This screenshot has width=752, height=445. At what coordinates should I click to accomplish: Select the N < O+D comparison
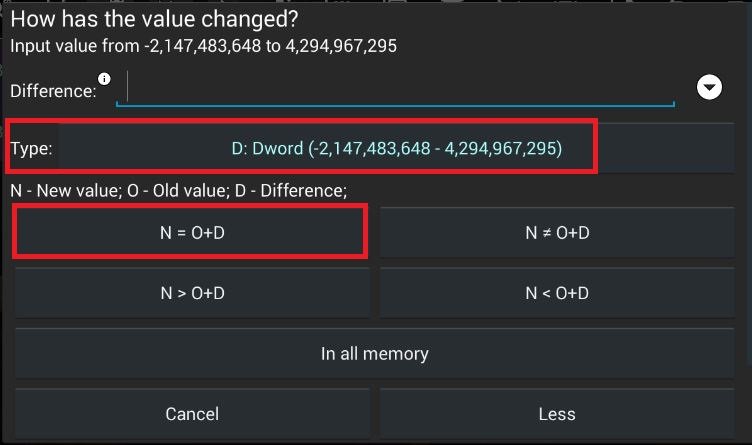557,293
